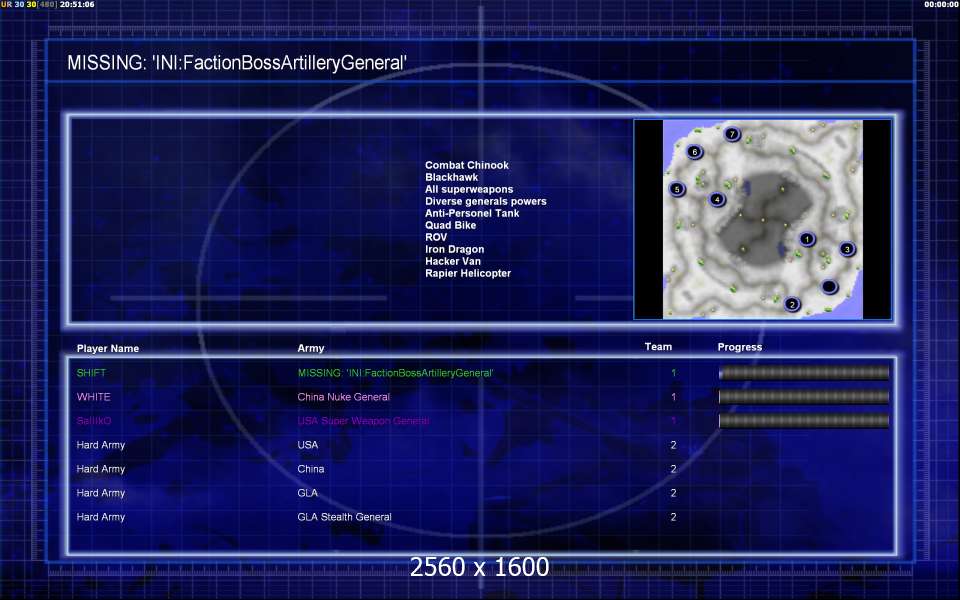Select start position 6 on minimap
960x600 pixels.
tap(694, 152)
